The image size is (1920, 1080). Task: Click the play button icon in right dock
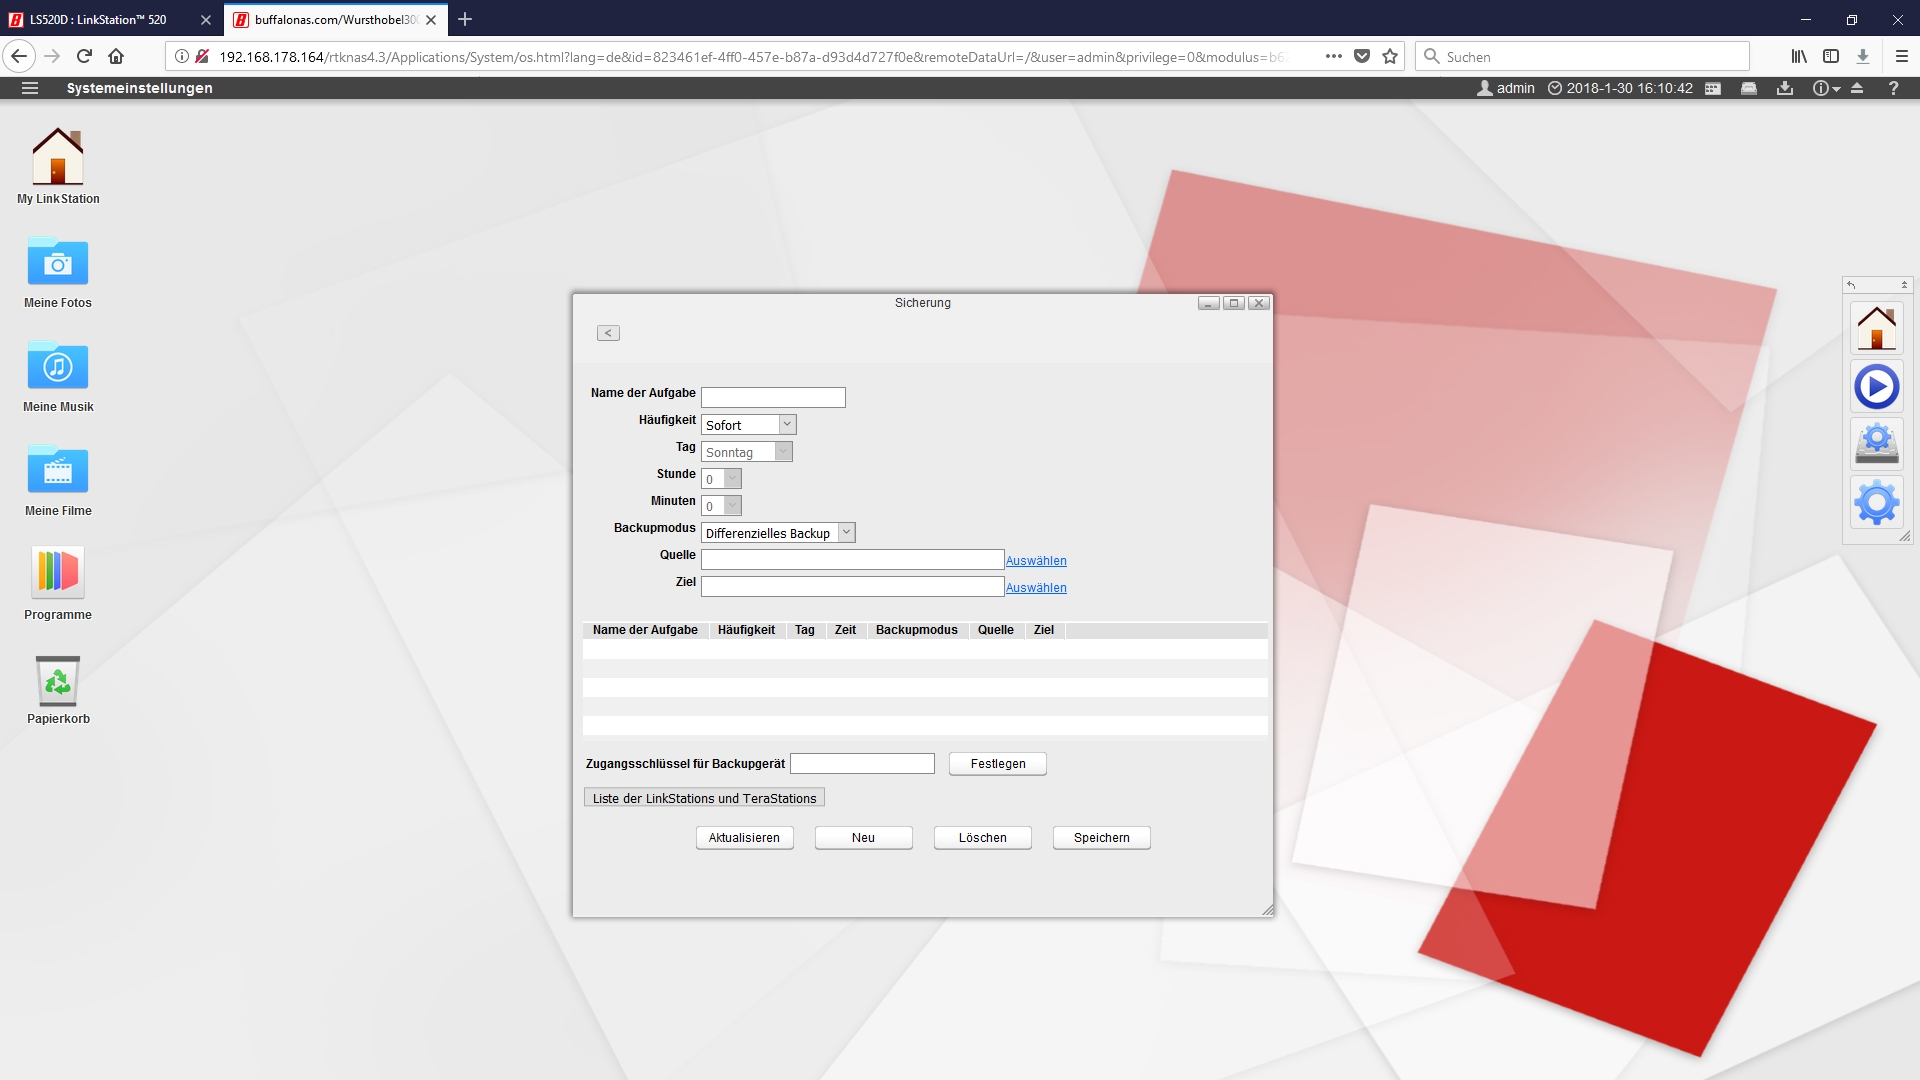point(1876,387)
